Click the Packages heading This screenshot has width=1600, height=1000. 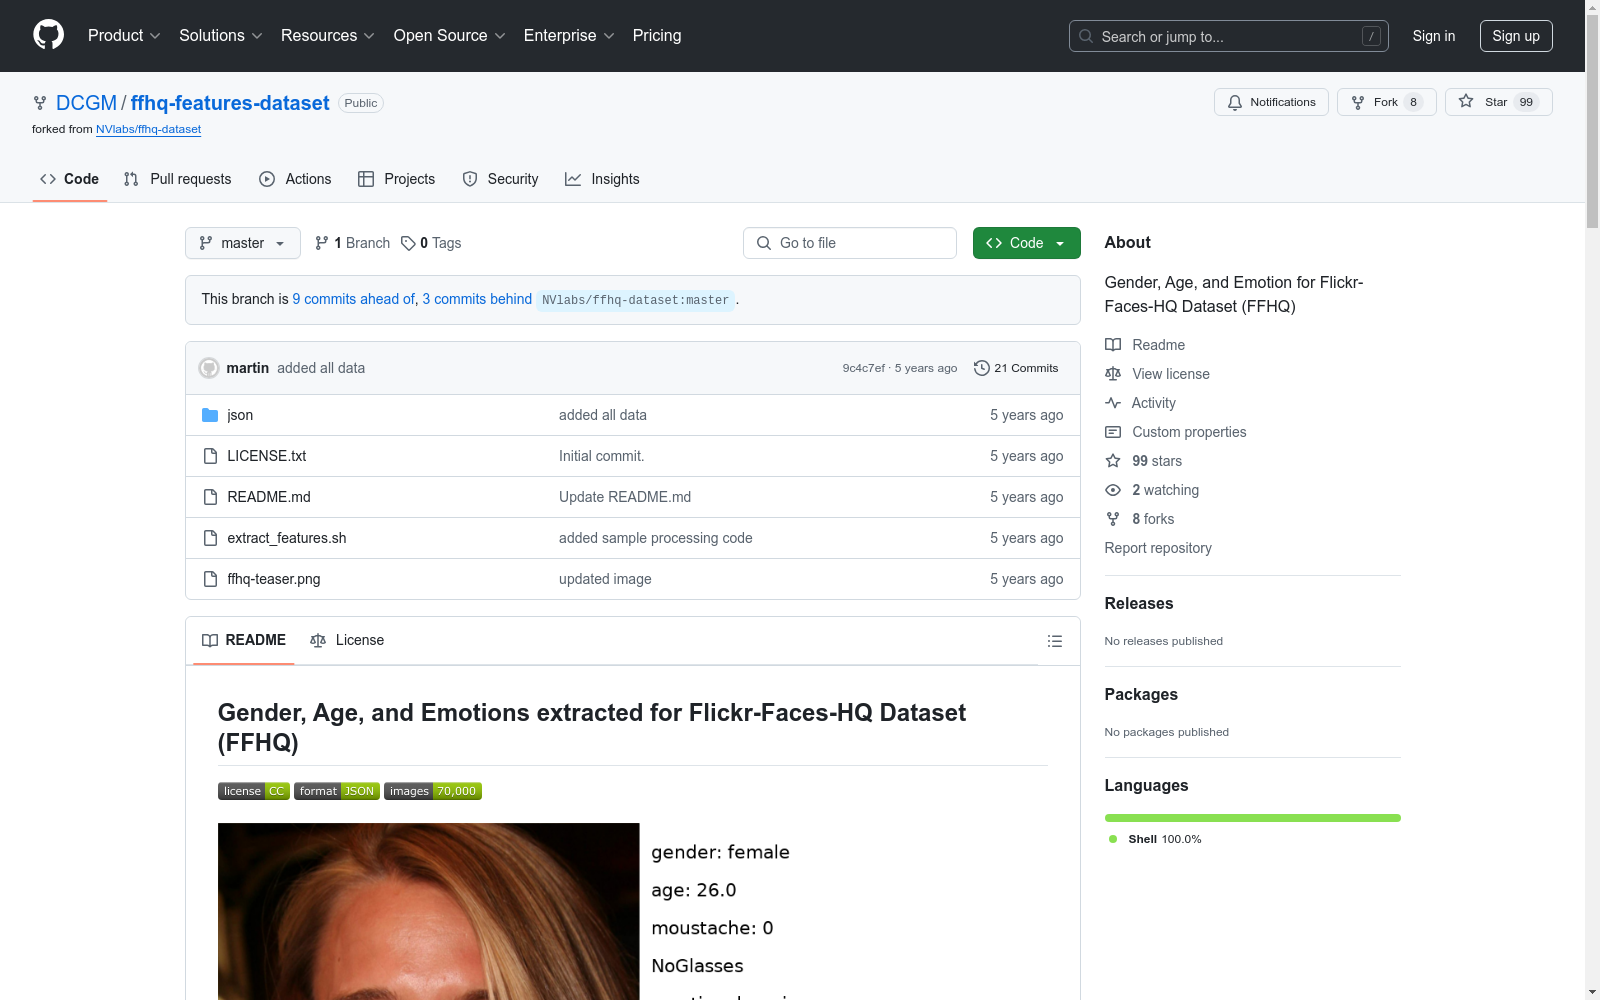pos(1141,694)
